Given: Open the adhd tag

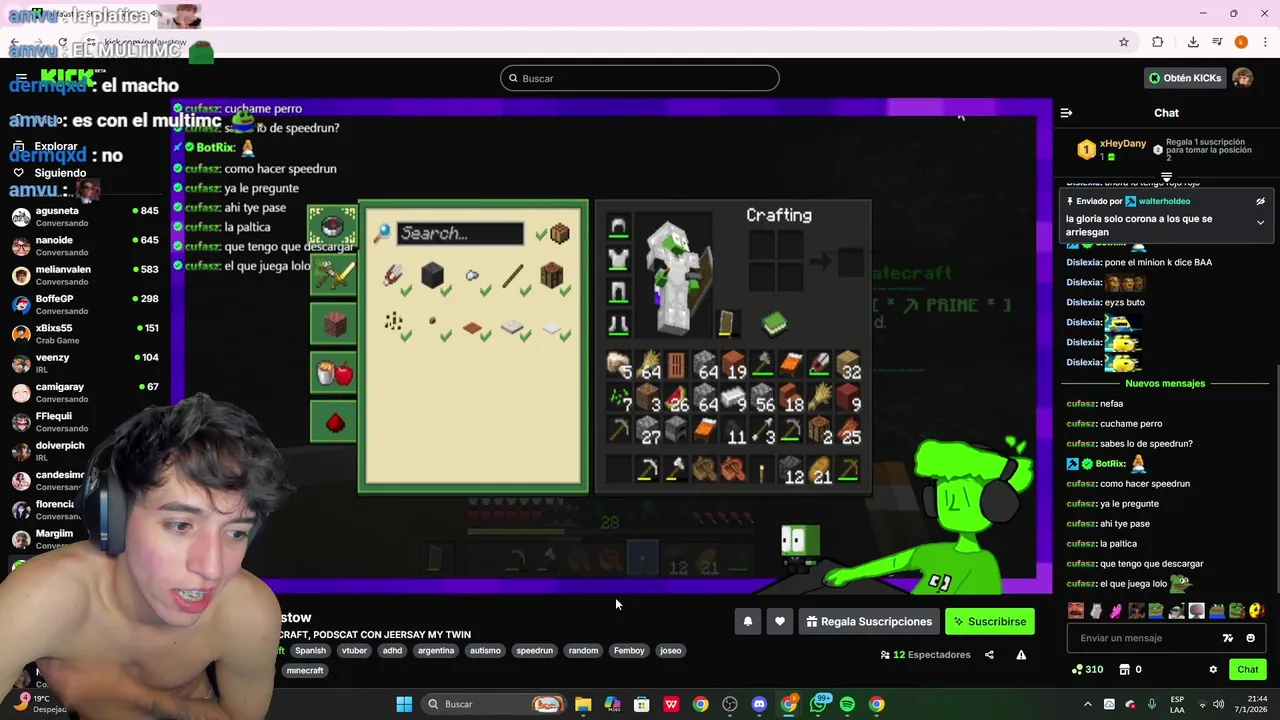Looking at the screenshot, I should click(x=392, y=651).
